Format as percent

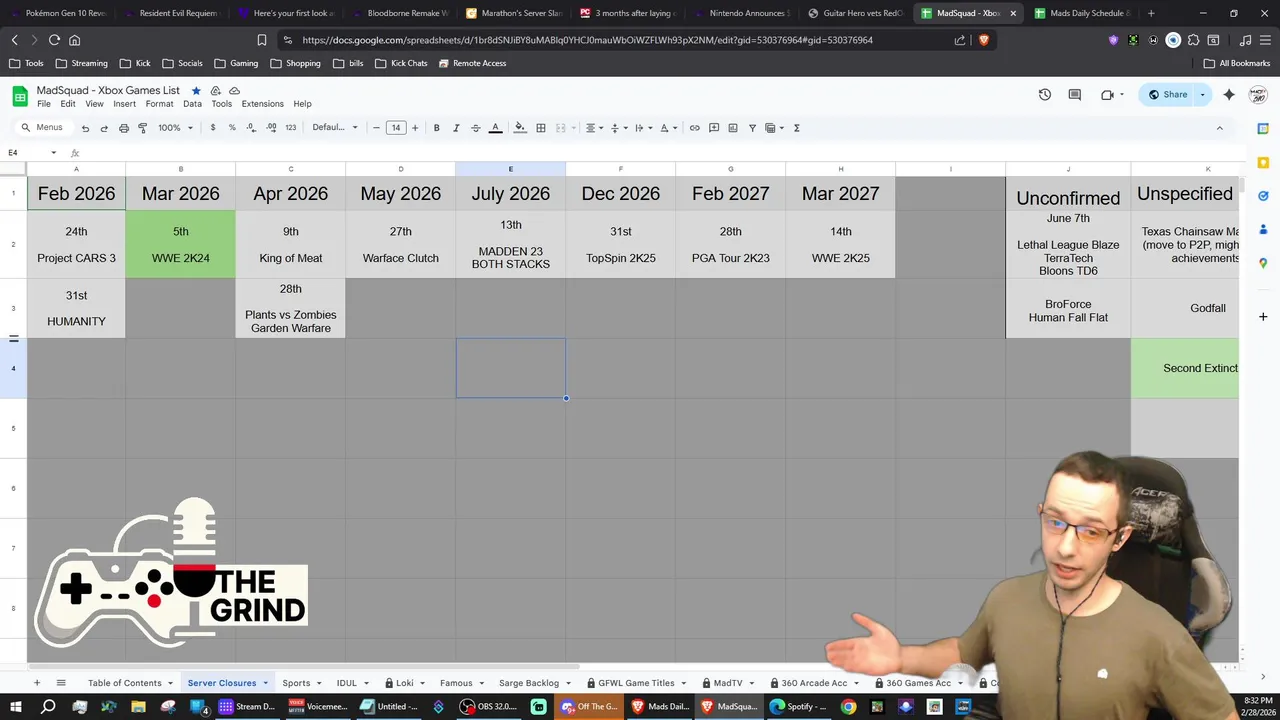point(232,128)
